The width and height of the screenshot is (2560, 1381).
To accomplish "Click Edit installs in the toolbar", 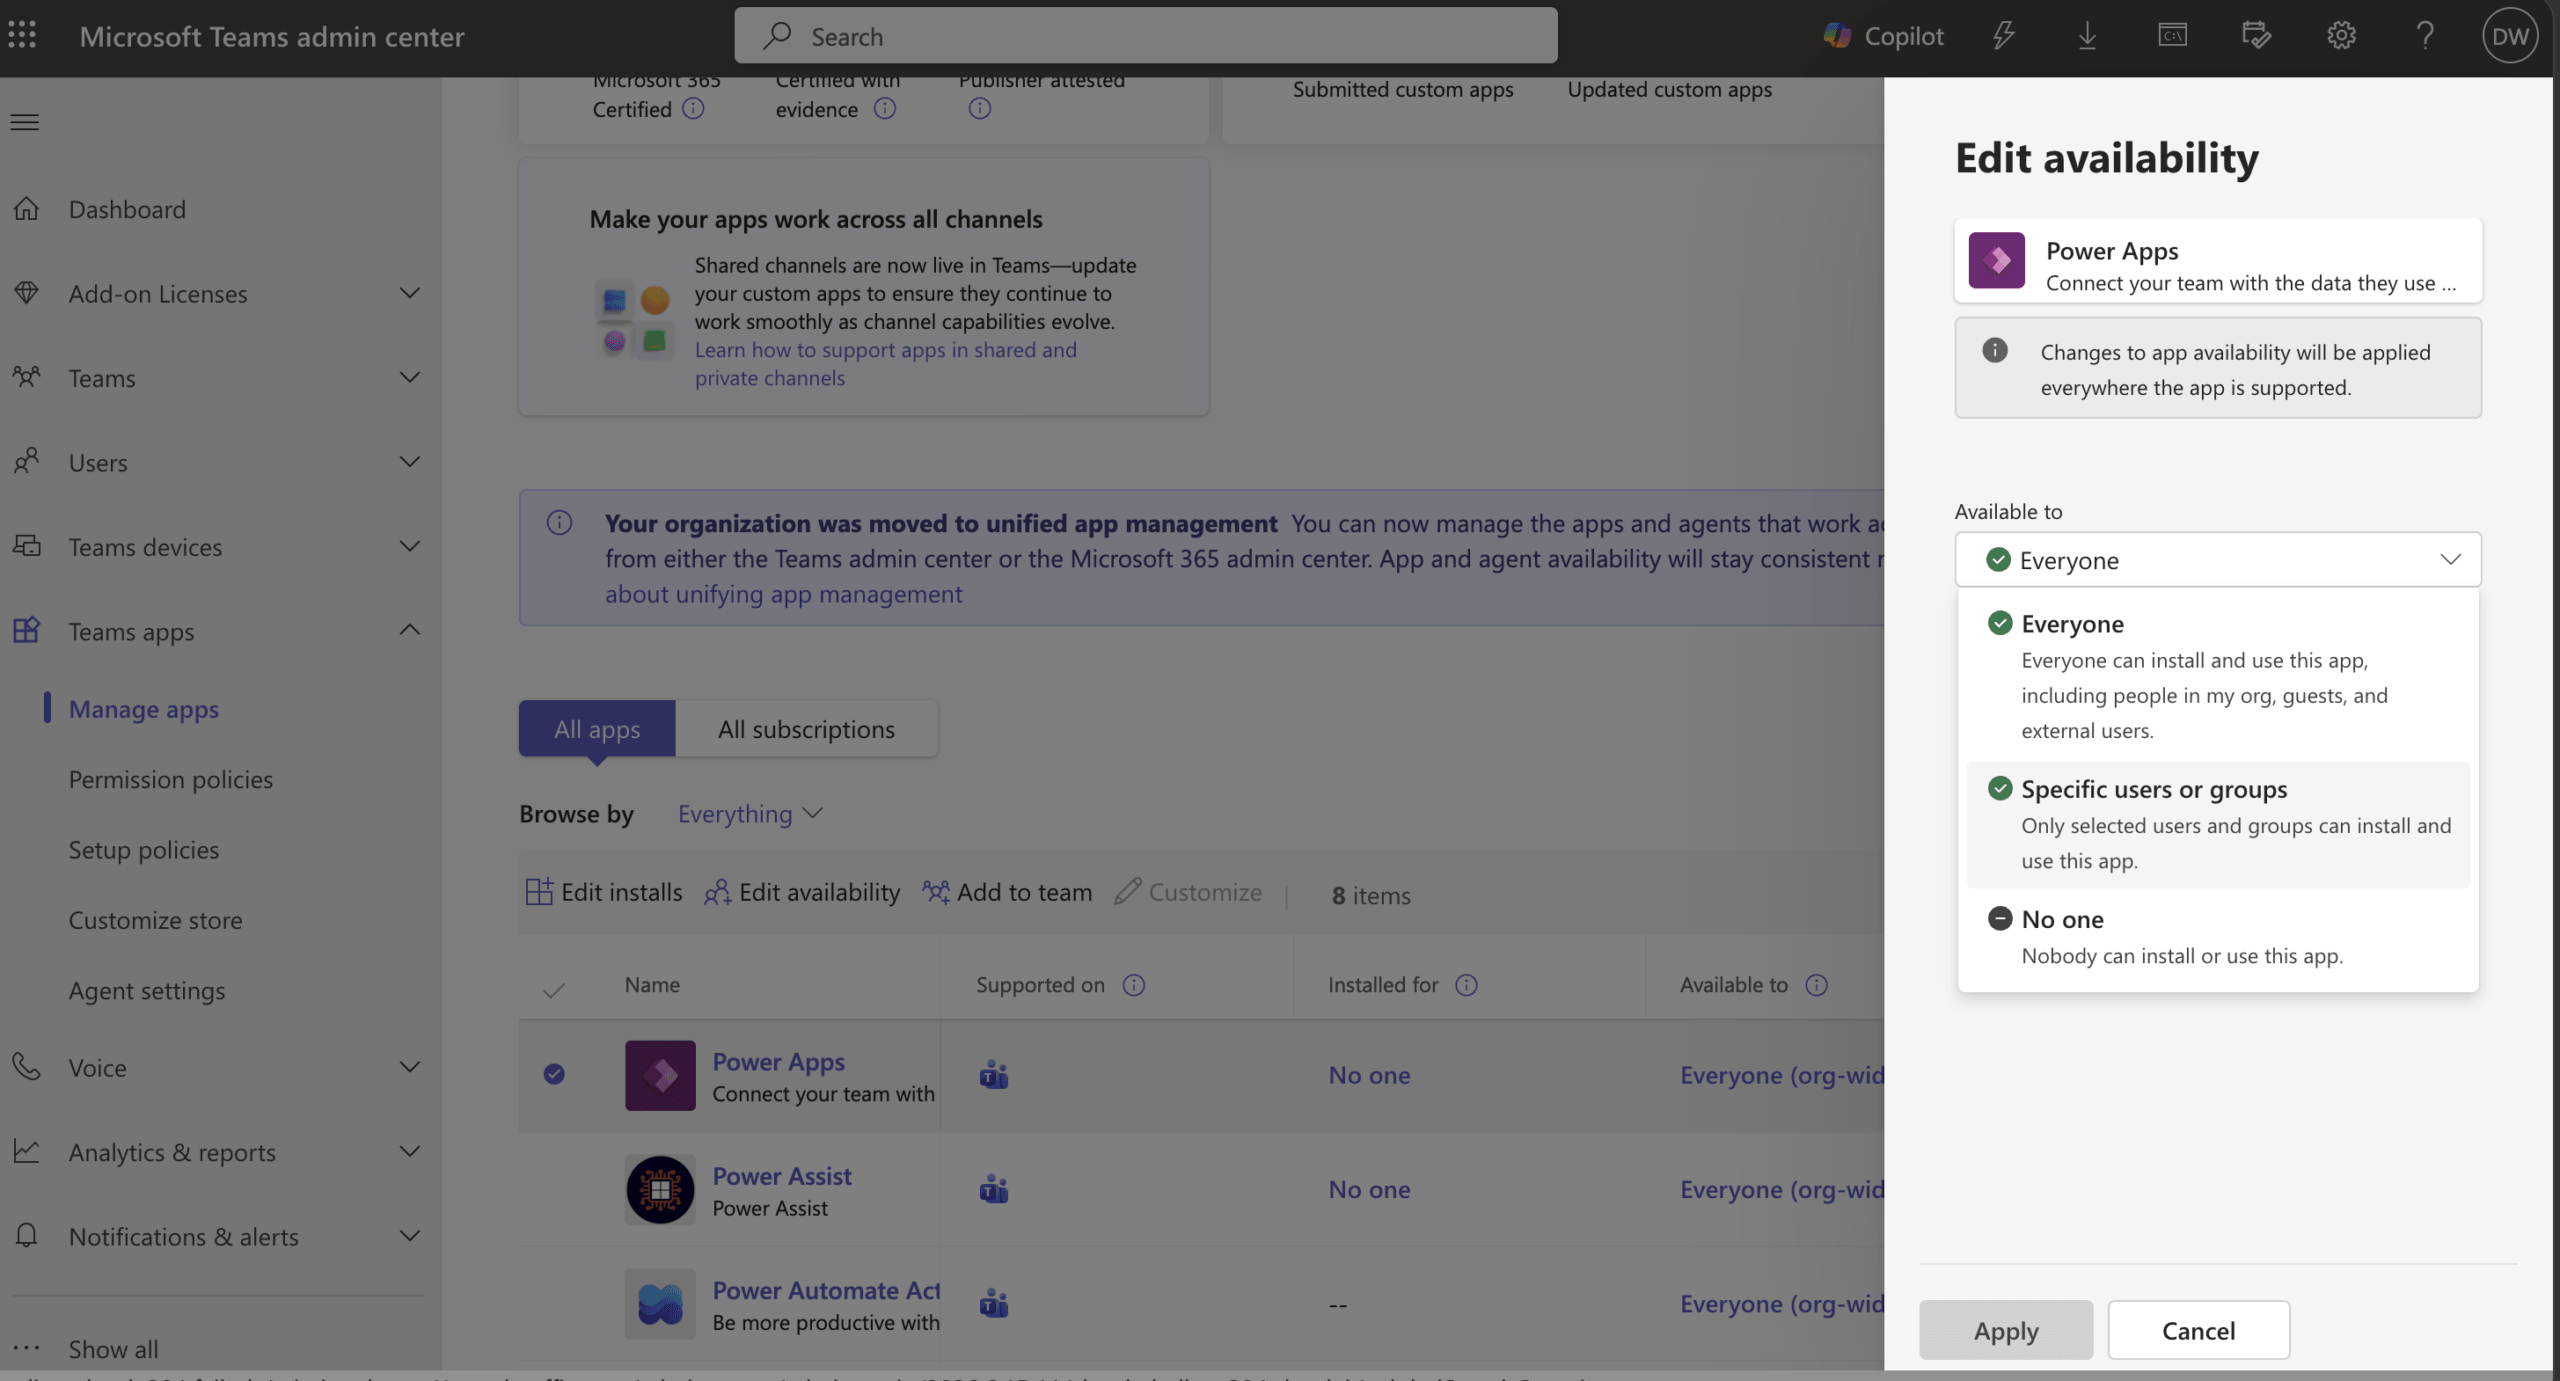I will (x=604, y=892).
